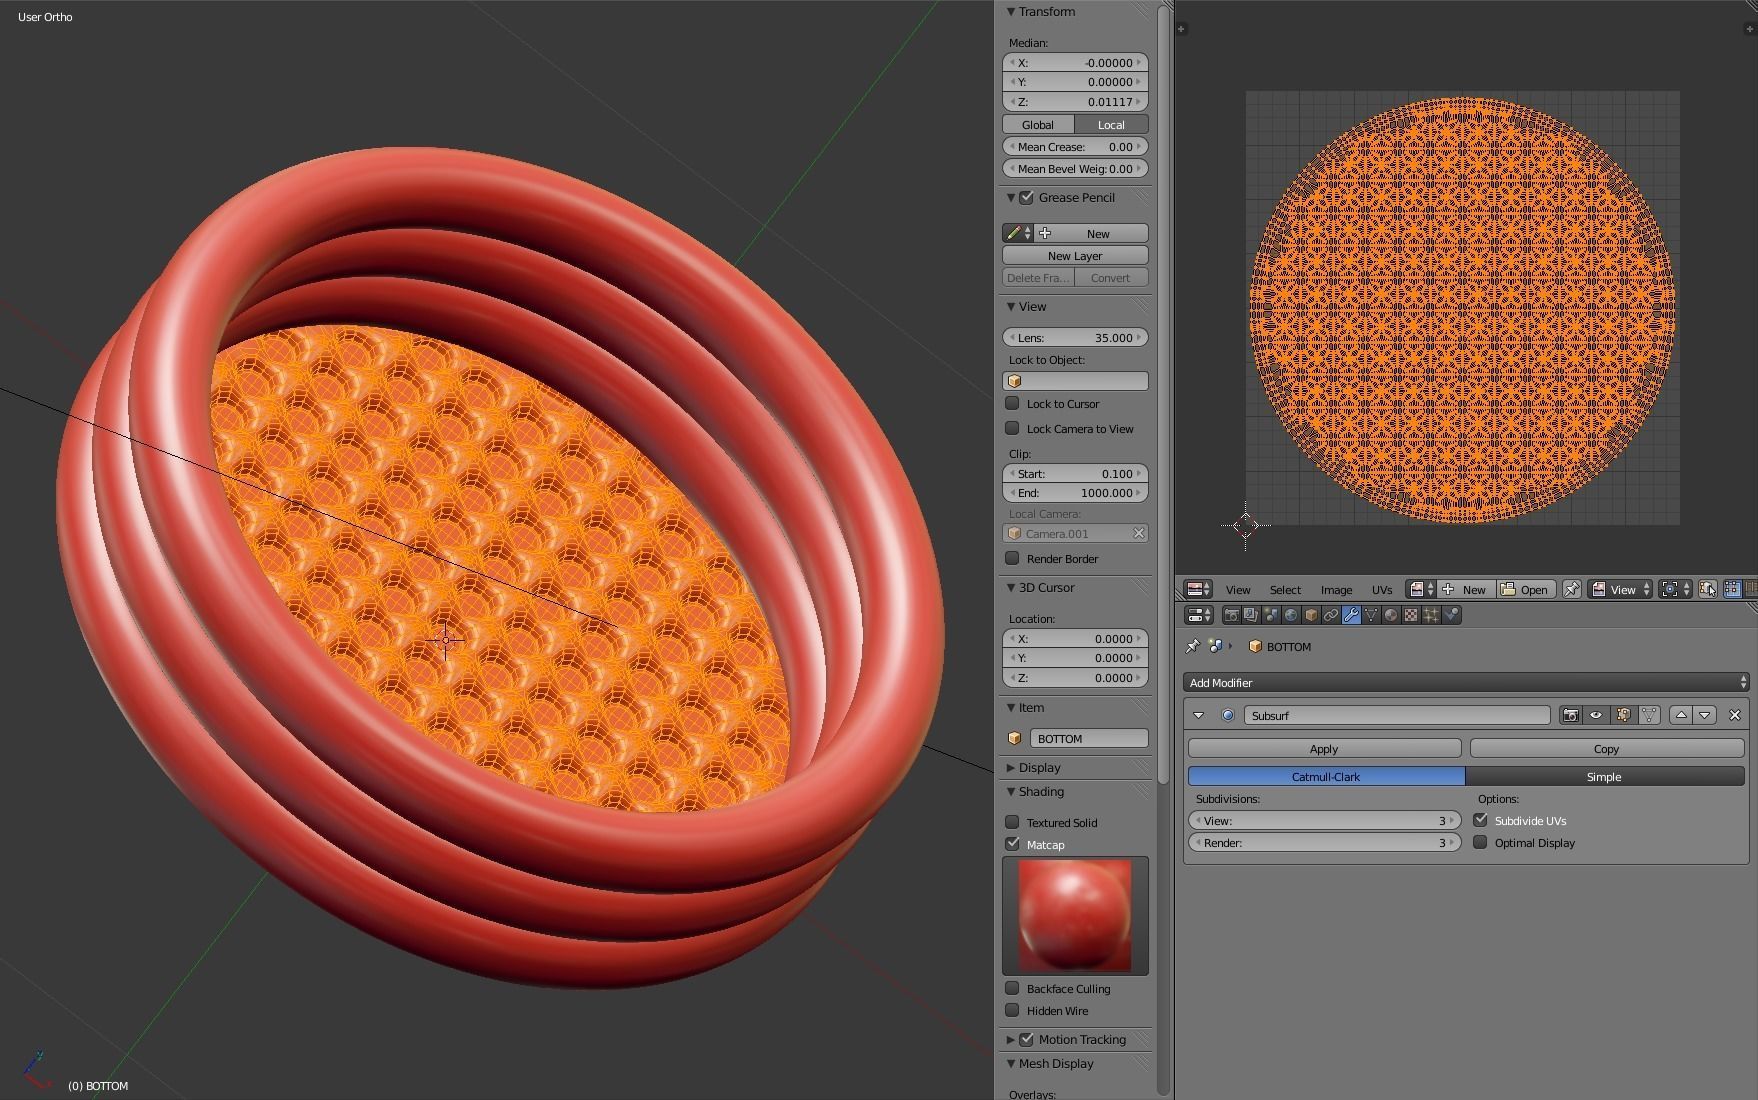The image size is (1758, 1100).
Task: Select the Modifiers wrench tab
Action: click(1351, 615)
